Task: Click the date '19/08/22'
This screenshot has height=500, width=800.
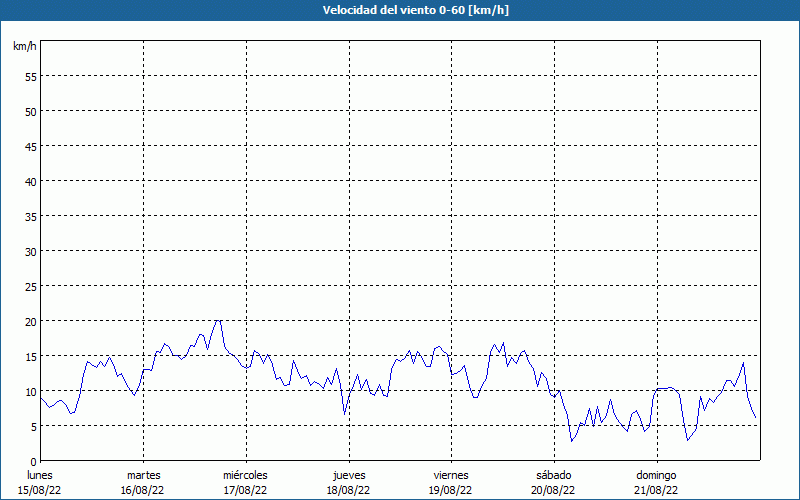Action: (x=451, y=490)
